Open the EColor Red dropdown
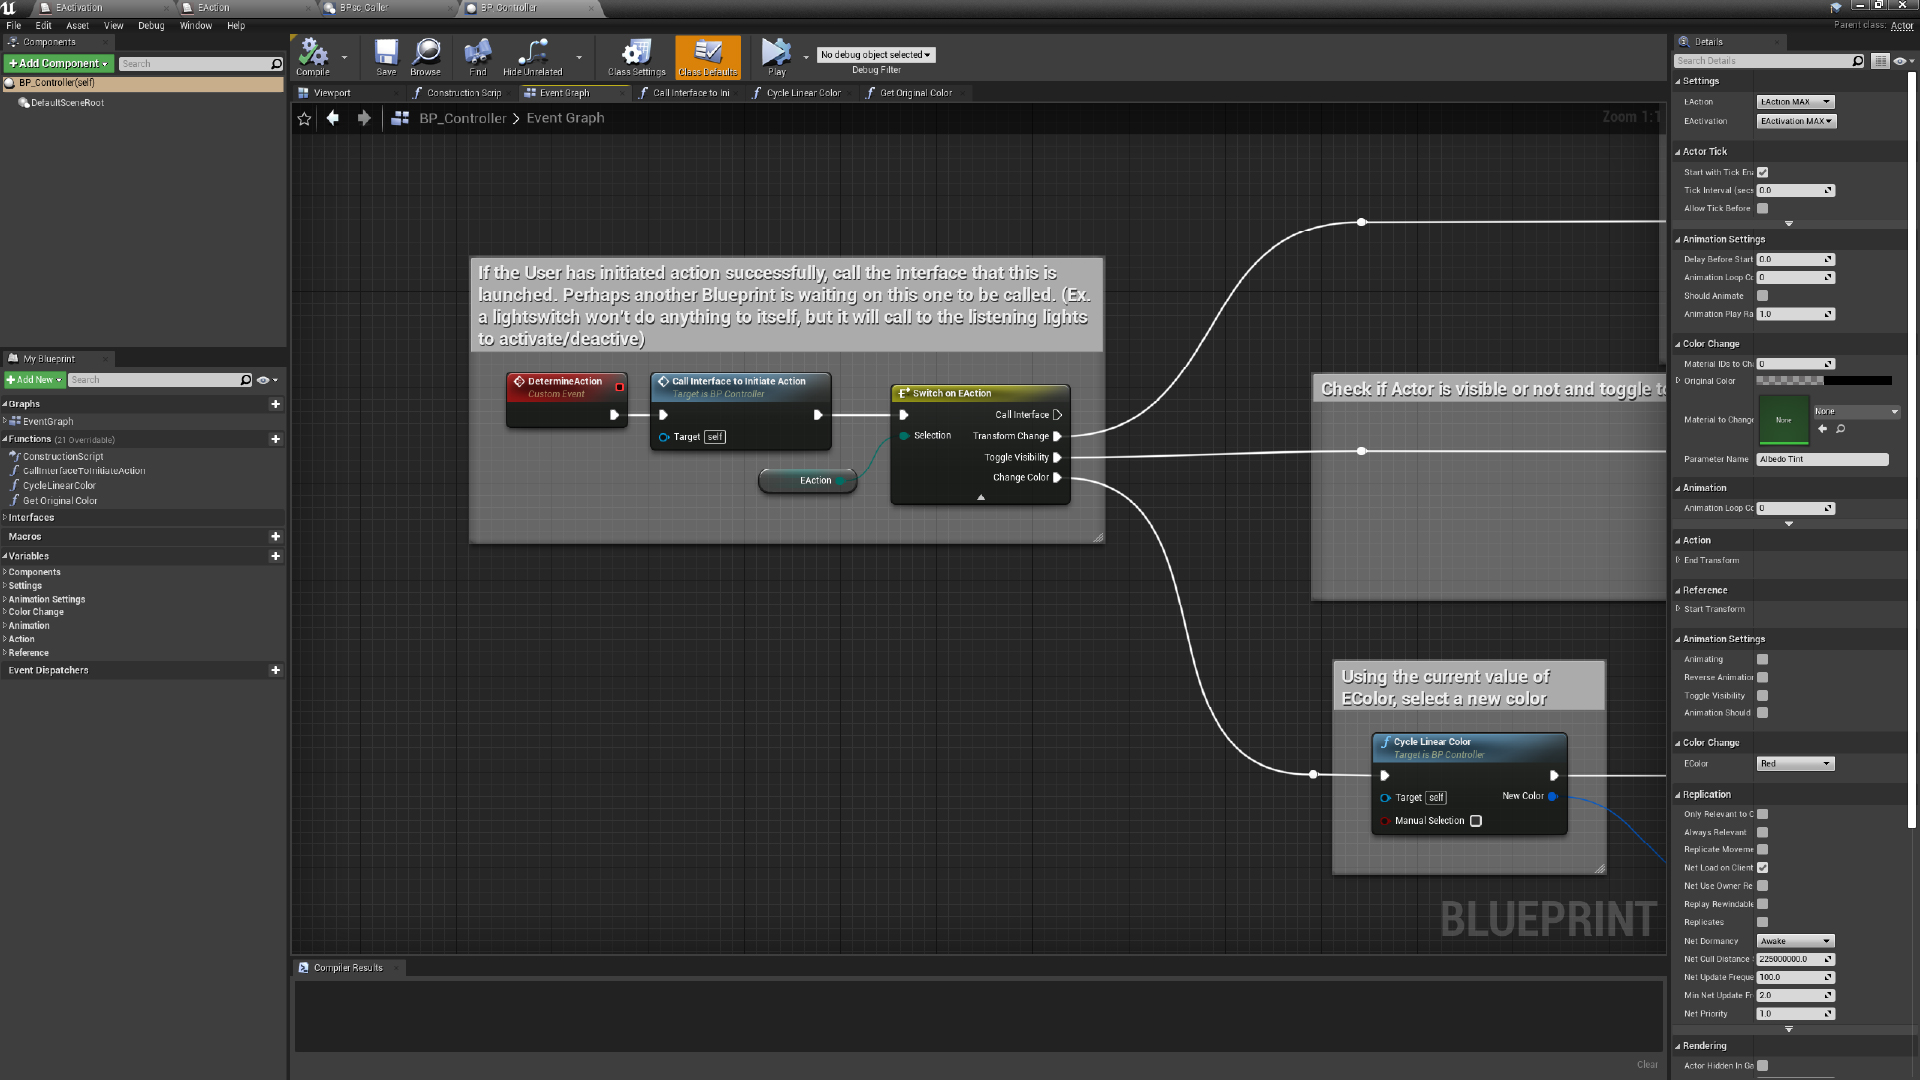 (x=1795, y=764)
